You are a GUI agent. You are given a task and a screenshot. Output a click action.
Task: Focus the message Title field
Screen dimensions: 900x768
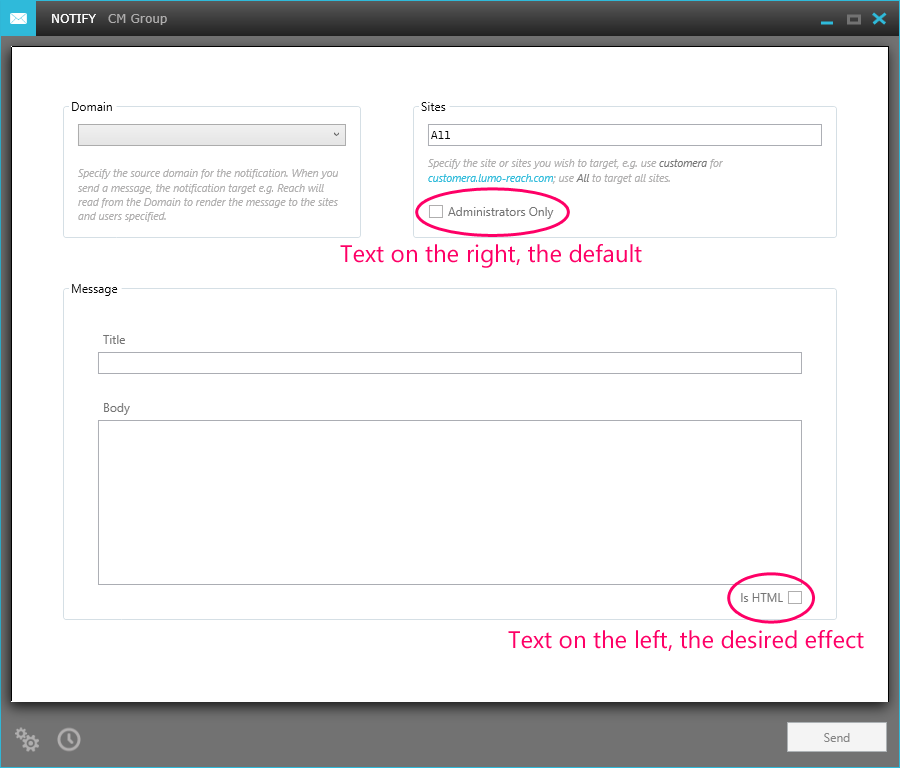point(449,363)
